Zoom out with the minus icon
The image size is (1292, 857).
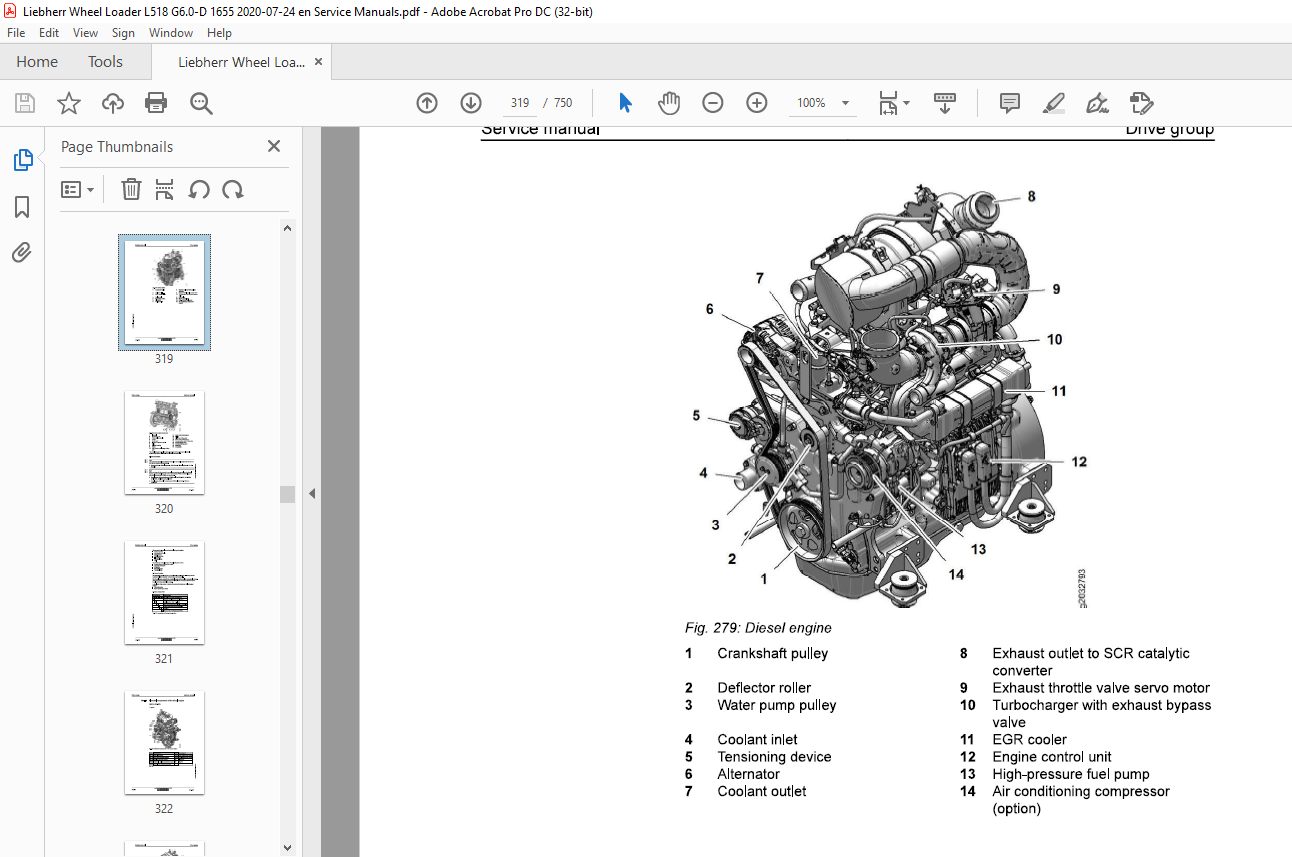pyautogui.click(x=712, y=103)
